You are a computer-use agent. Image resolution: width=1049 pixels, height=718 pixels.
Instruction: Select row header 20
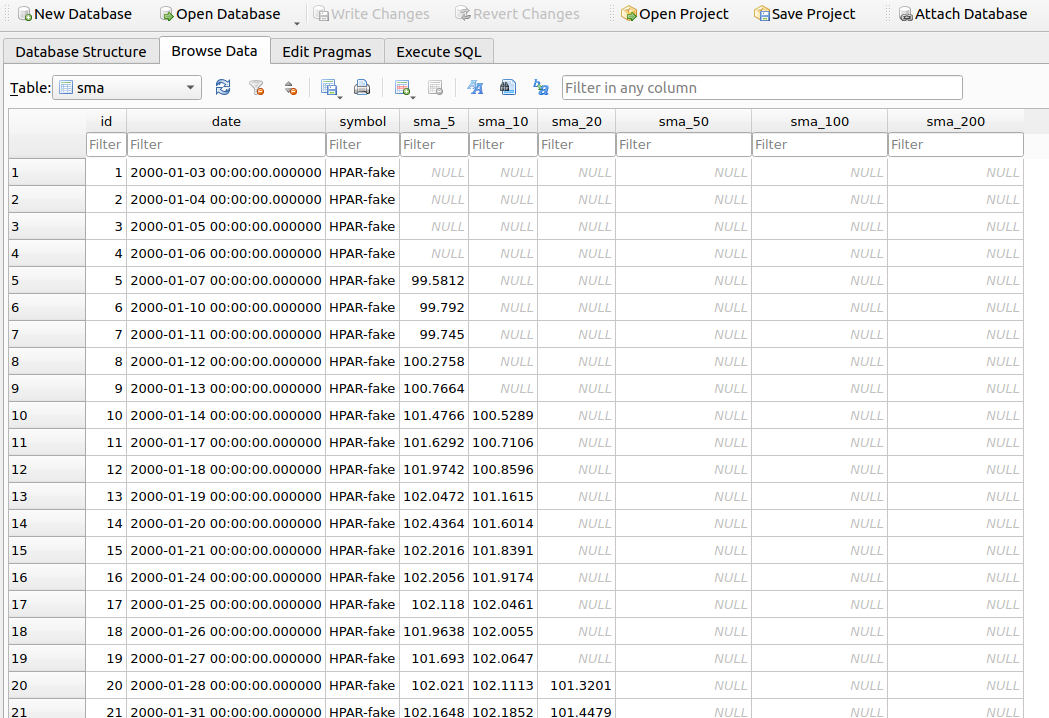tap(47, 685)
